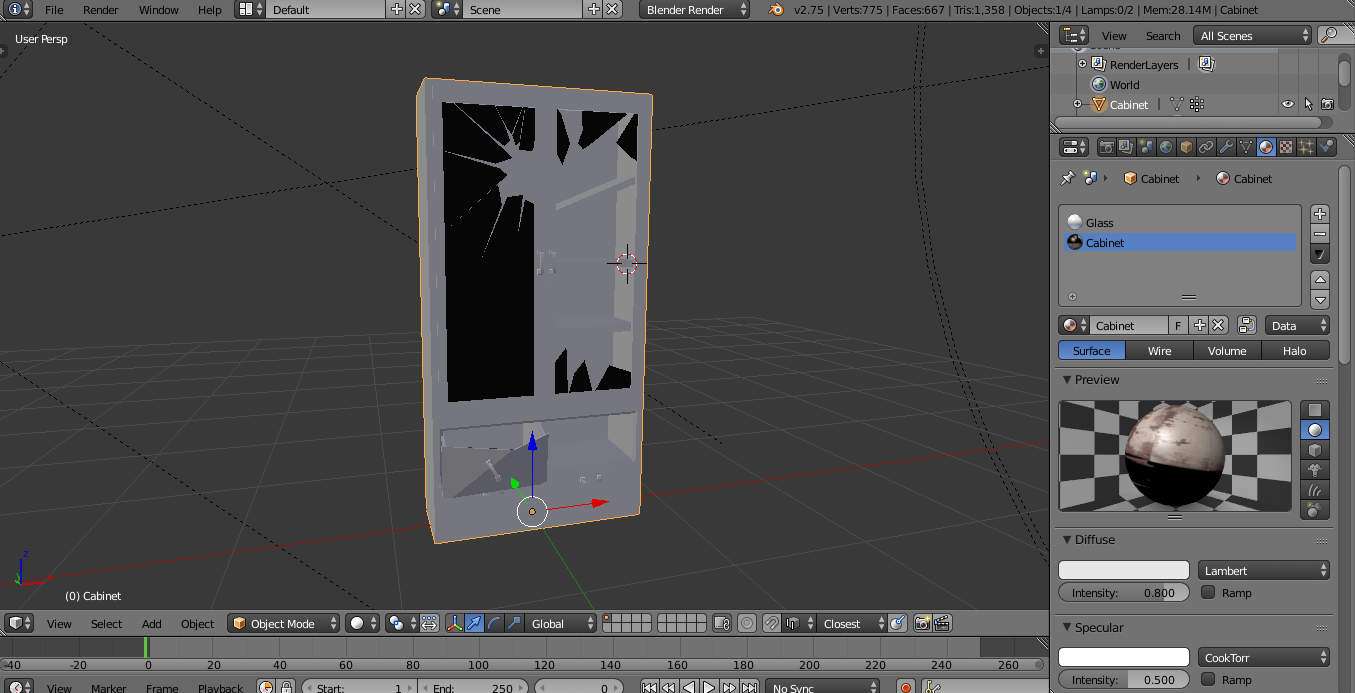Toggle pin for the properties context
Screen dimensions: 1355x693
tap(1067, 178)
